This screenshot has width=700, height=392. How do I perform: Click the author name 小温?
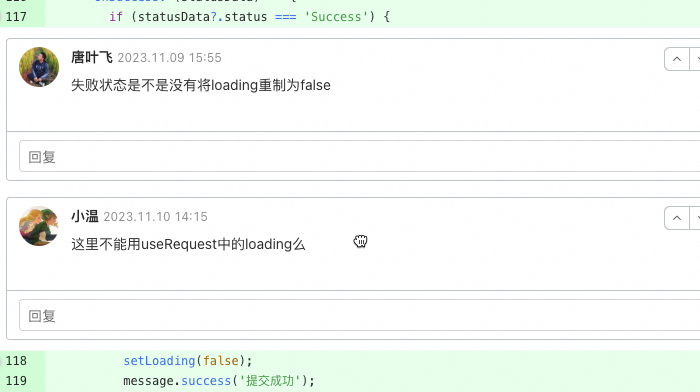[x=85, y=217]
